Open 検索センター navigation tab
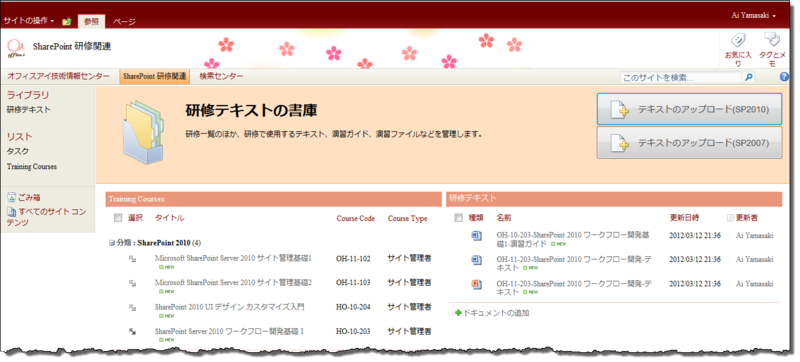The height and width of the screenshot is (362, 800). [221, 76]
